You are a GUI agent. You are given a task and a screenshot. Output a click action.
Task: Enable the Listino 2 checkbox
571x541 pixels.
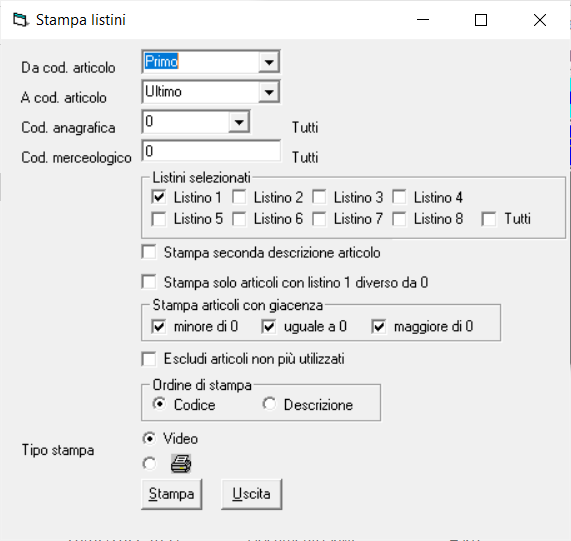(x=239, y=197)
